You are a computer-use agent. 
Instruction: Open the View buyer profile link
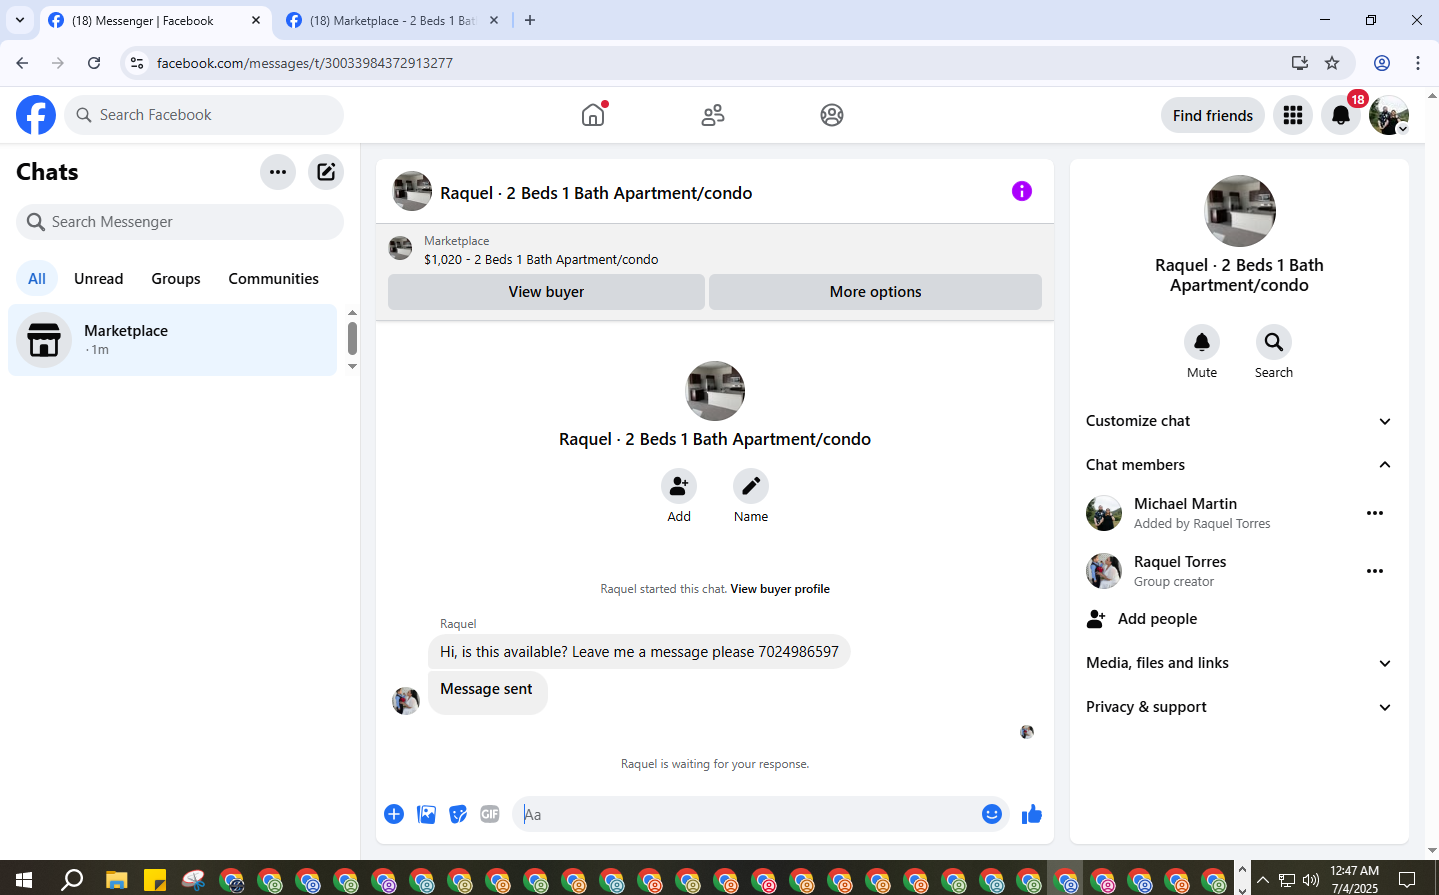tap(780, 589)
